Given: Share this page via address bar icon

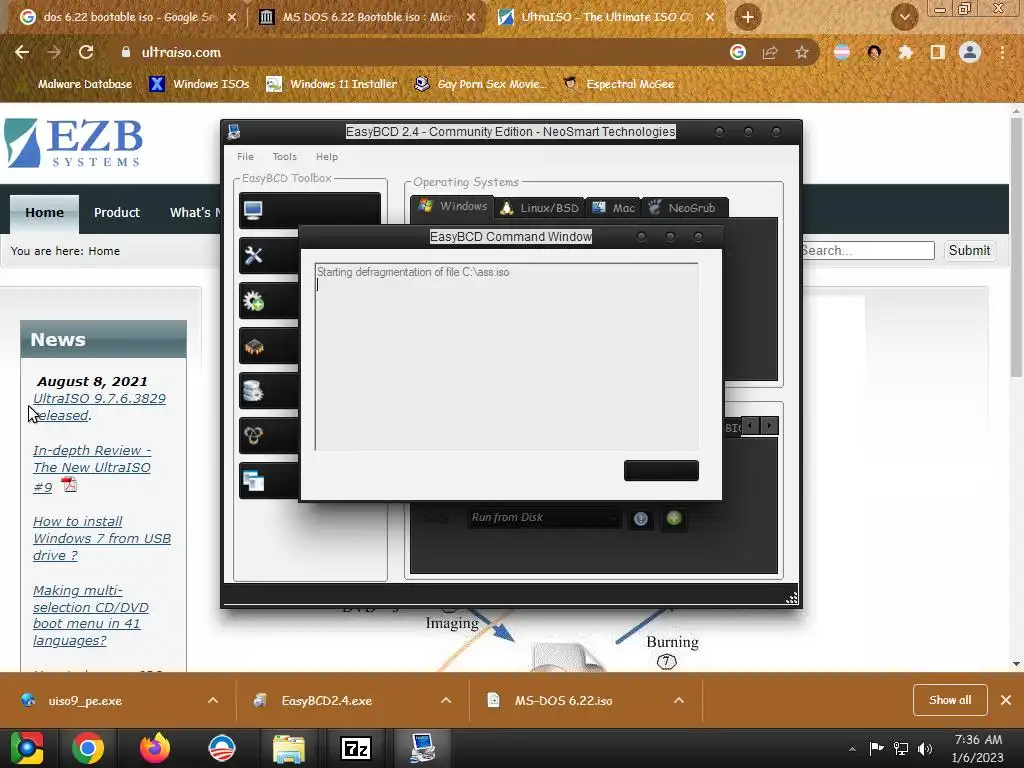Looking at the screenshot, I should point(770,52).
